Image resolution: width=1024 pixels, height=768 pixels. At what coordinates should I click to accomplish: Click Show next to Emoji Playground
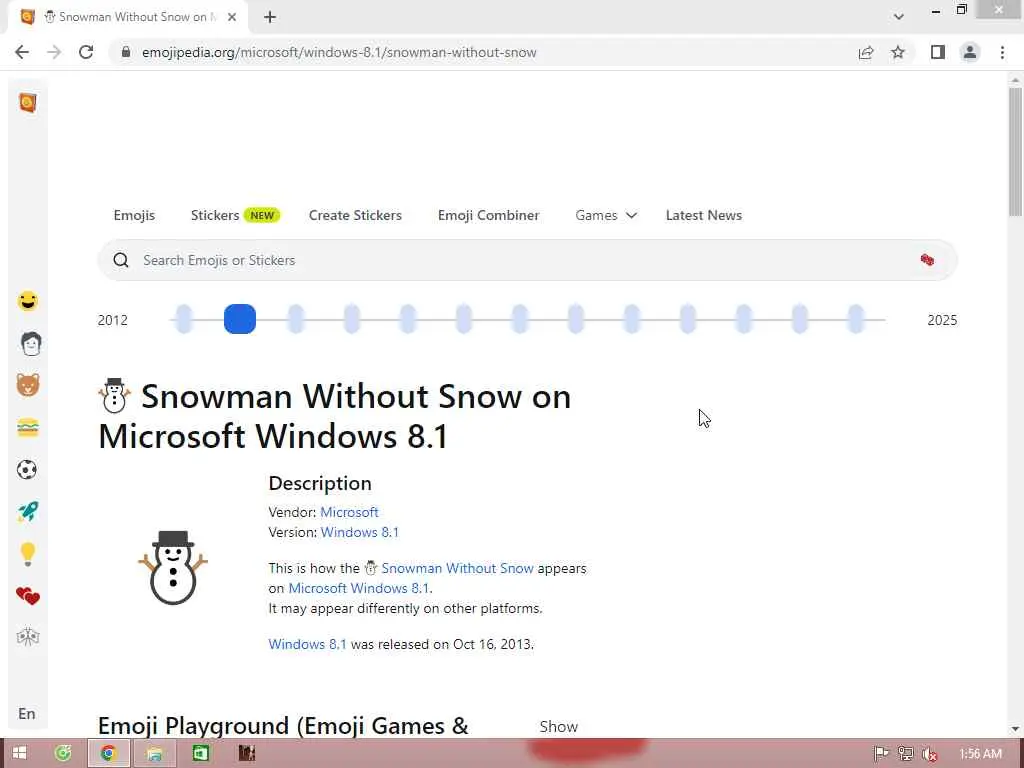point(558,726)
